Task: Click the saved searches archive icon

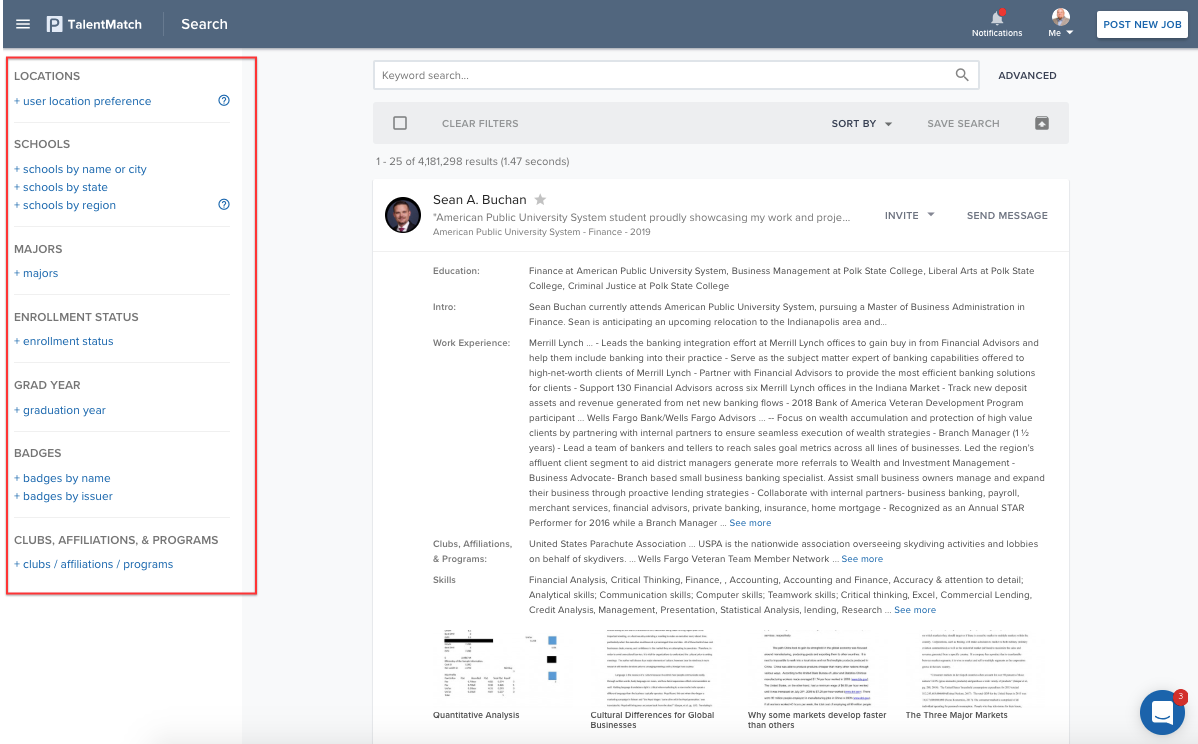Action: coord(1041,123)
